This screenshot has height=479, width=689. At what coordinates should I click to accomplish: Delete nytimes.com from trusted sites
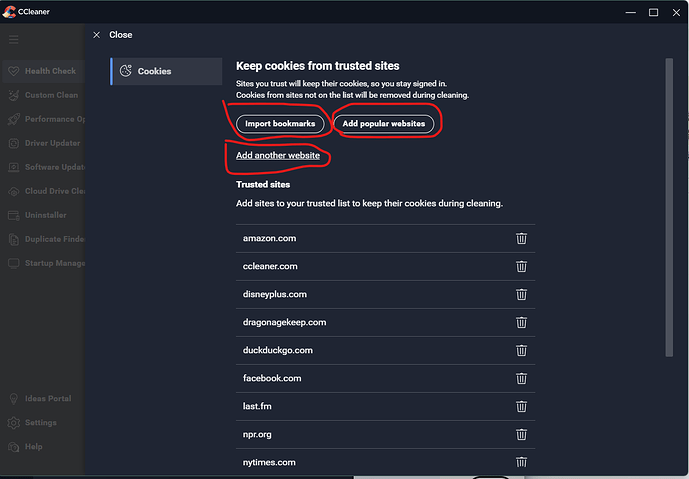[x=521, y=462]
